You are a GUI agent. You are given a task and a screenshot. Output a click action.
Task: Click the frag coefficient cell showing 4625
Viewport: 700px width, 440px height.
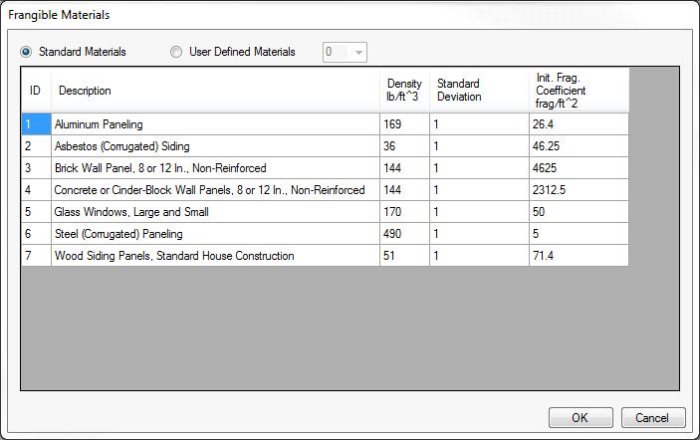(578, 168)
